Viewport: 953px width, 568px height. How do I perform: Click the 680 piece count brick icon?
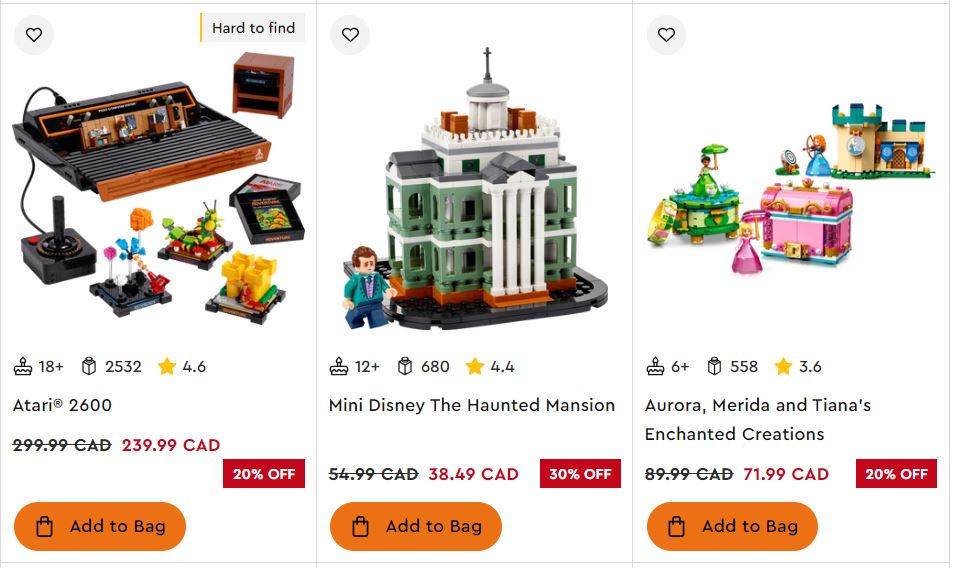(x=405, y=366)
